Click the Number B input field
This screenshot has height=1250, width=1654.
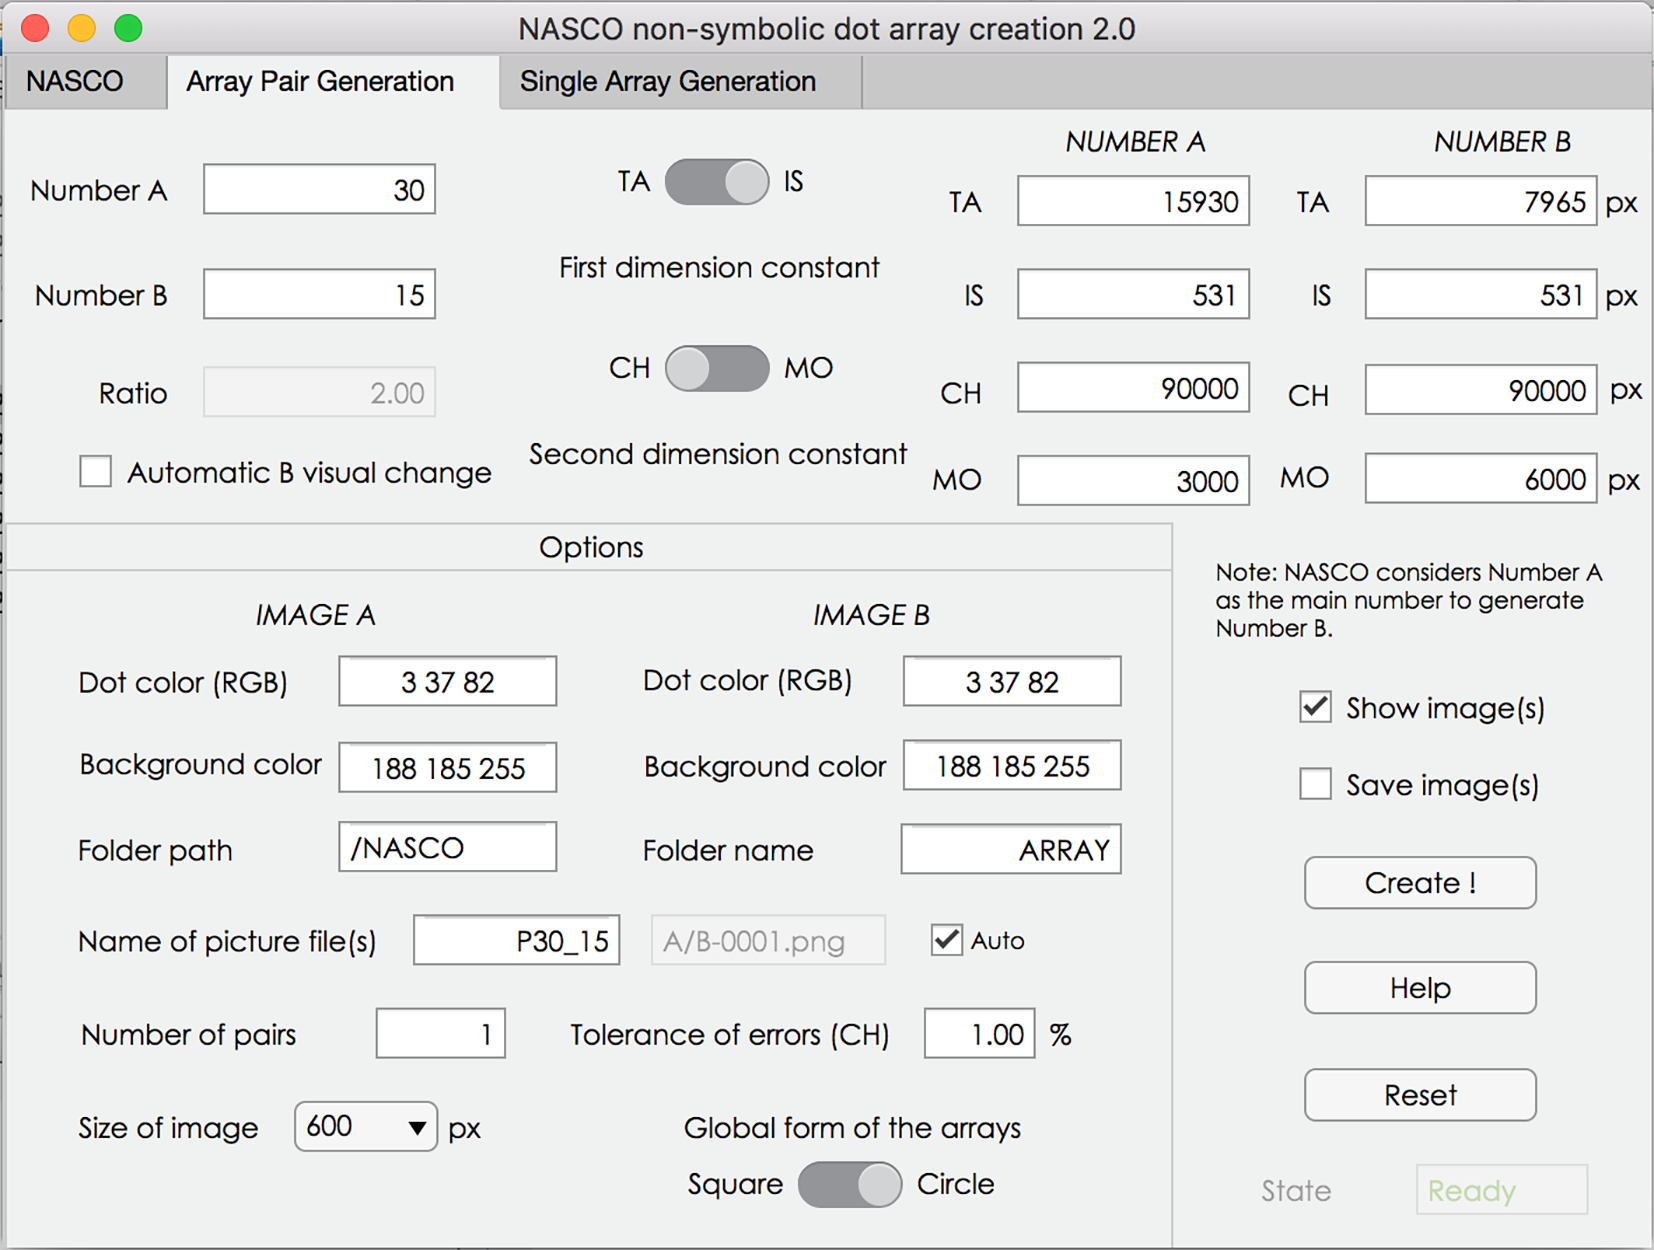[319, 295]
